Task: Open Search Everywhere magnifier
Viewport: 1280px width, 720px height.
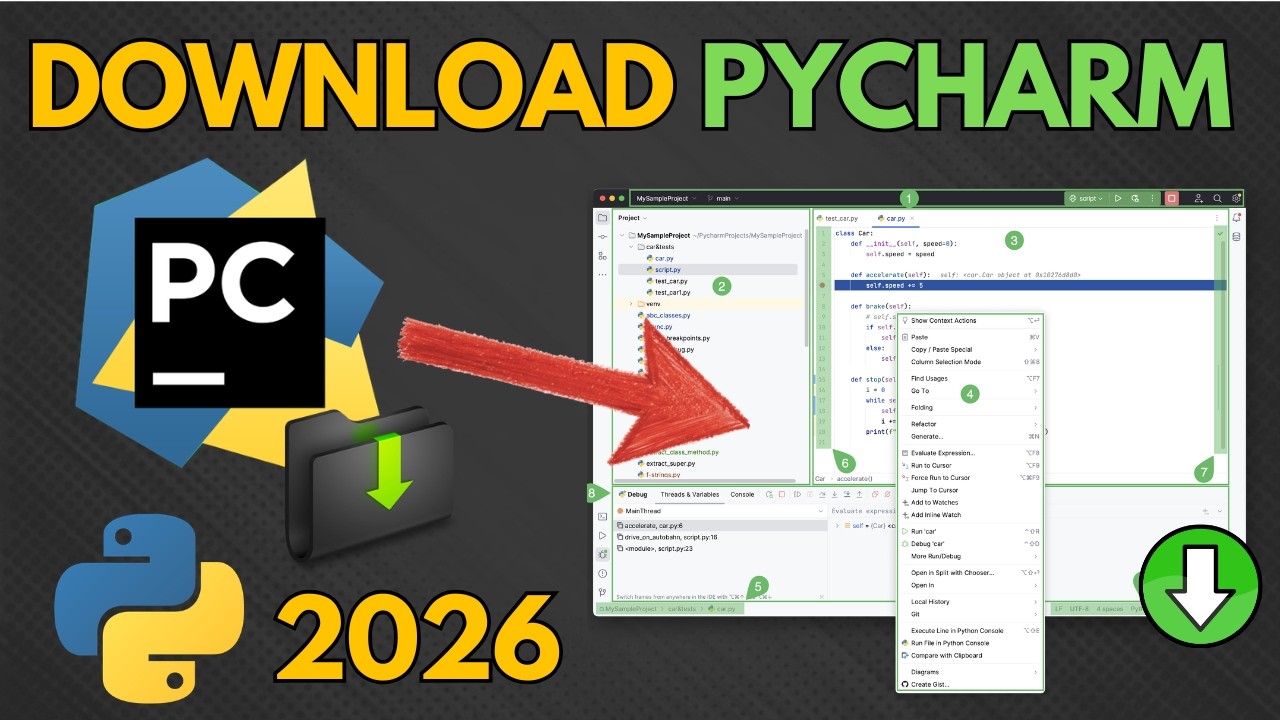Action: click(1217, 199)
